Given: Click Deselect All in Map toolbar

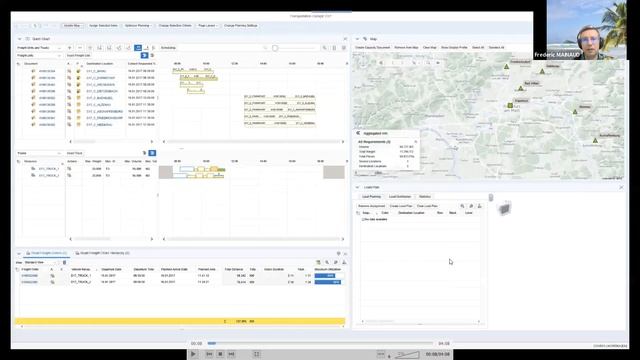Looking at the screenshot, I should [496, 48].
